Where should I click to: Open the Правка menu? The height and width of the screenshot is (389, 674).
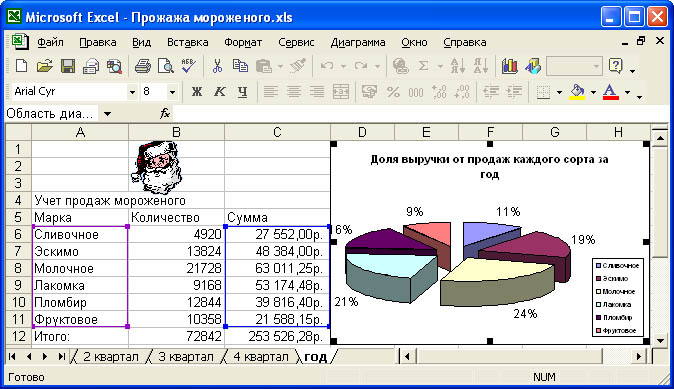point(98,43)
